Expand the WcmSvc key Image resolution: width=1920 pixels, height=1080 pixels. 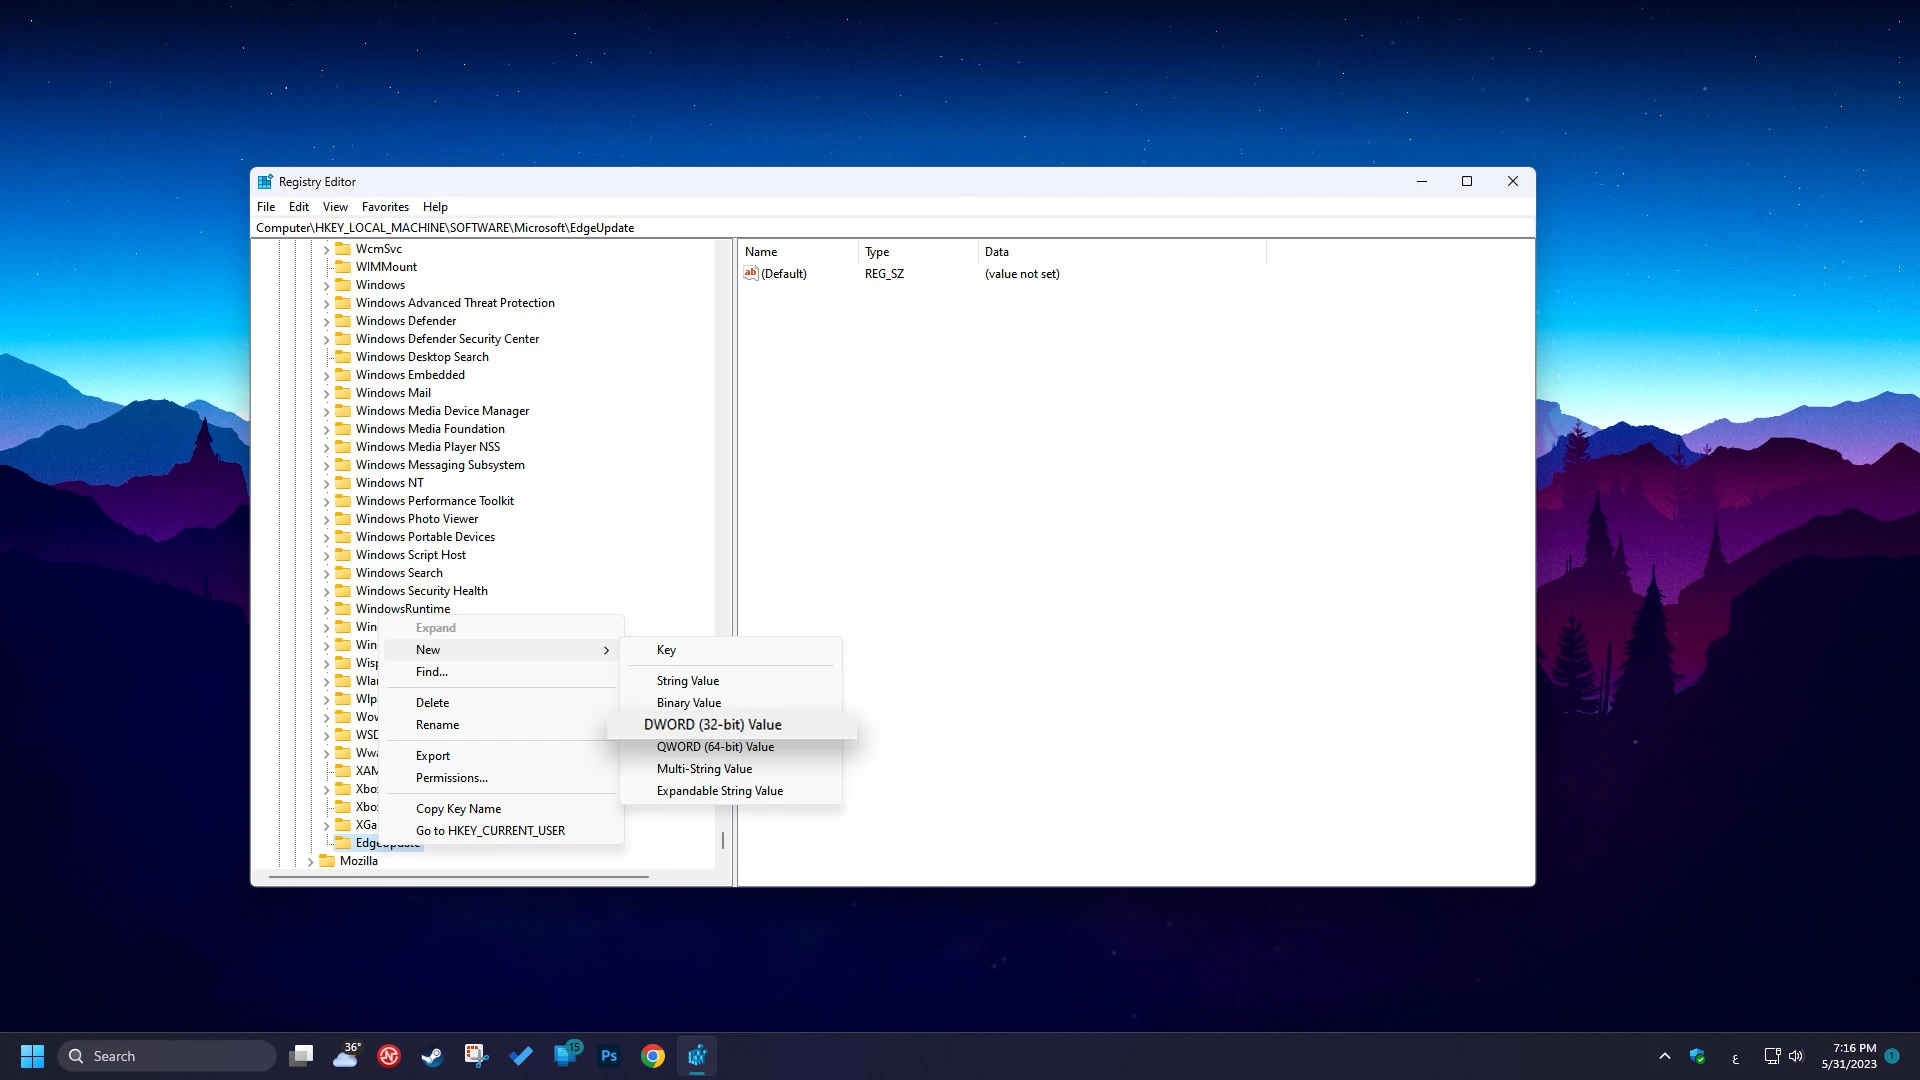point(326,250)
